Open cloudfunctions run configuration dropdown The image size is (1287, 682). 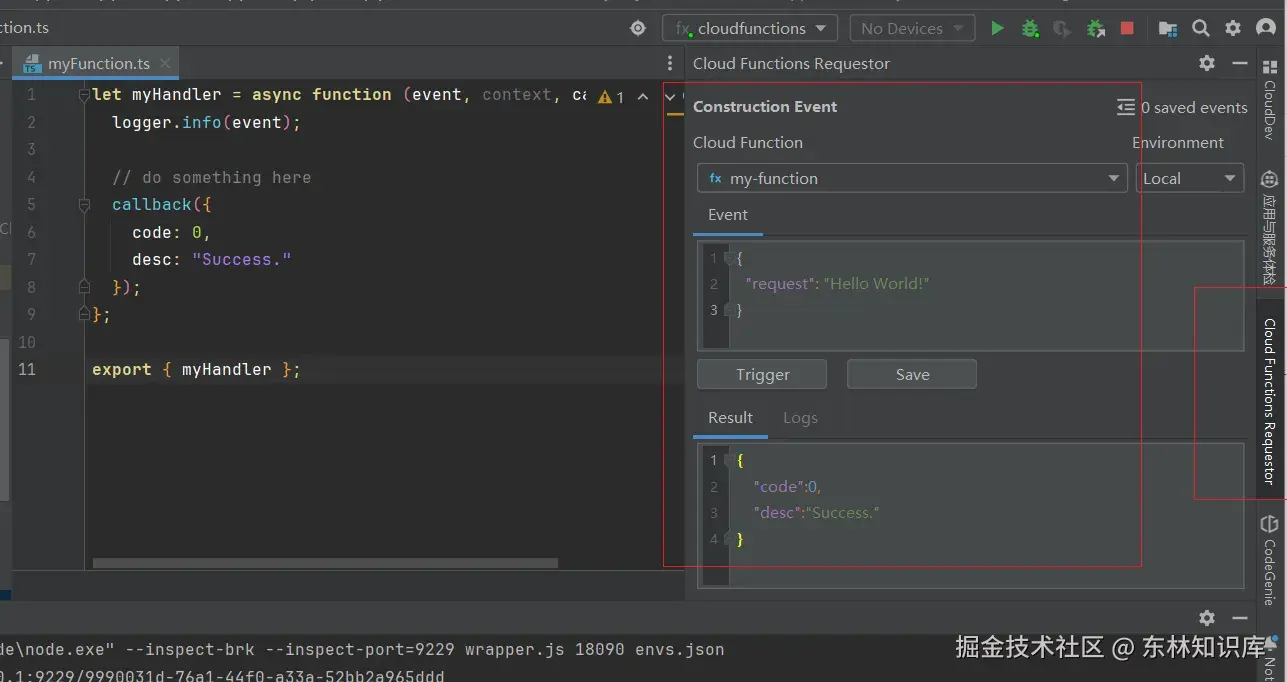750,29
